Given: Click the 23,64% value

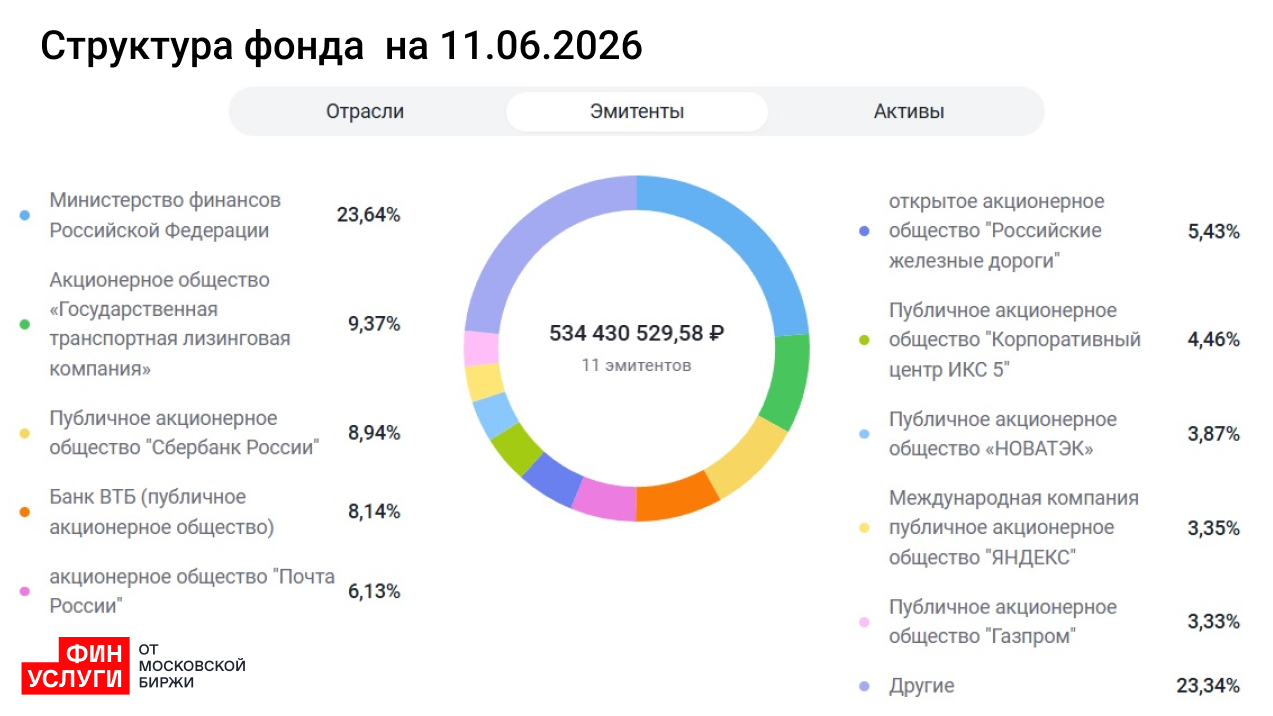Looking at the screenshot, I should 369,214.
